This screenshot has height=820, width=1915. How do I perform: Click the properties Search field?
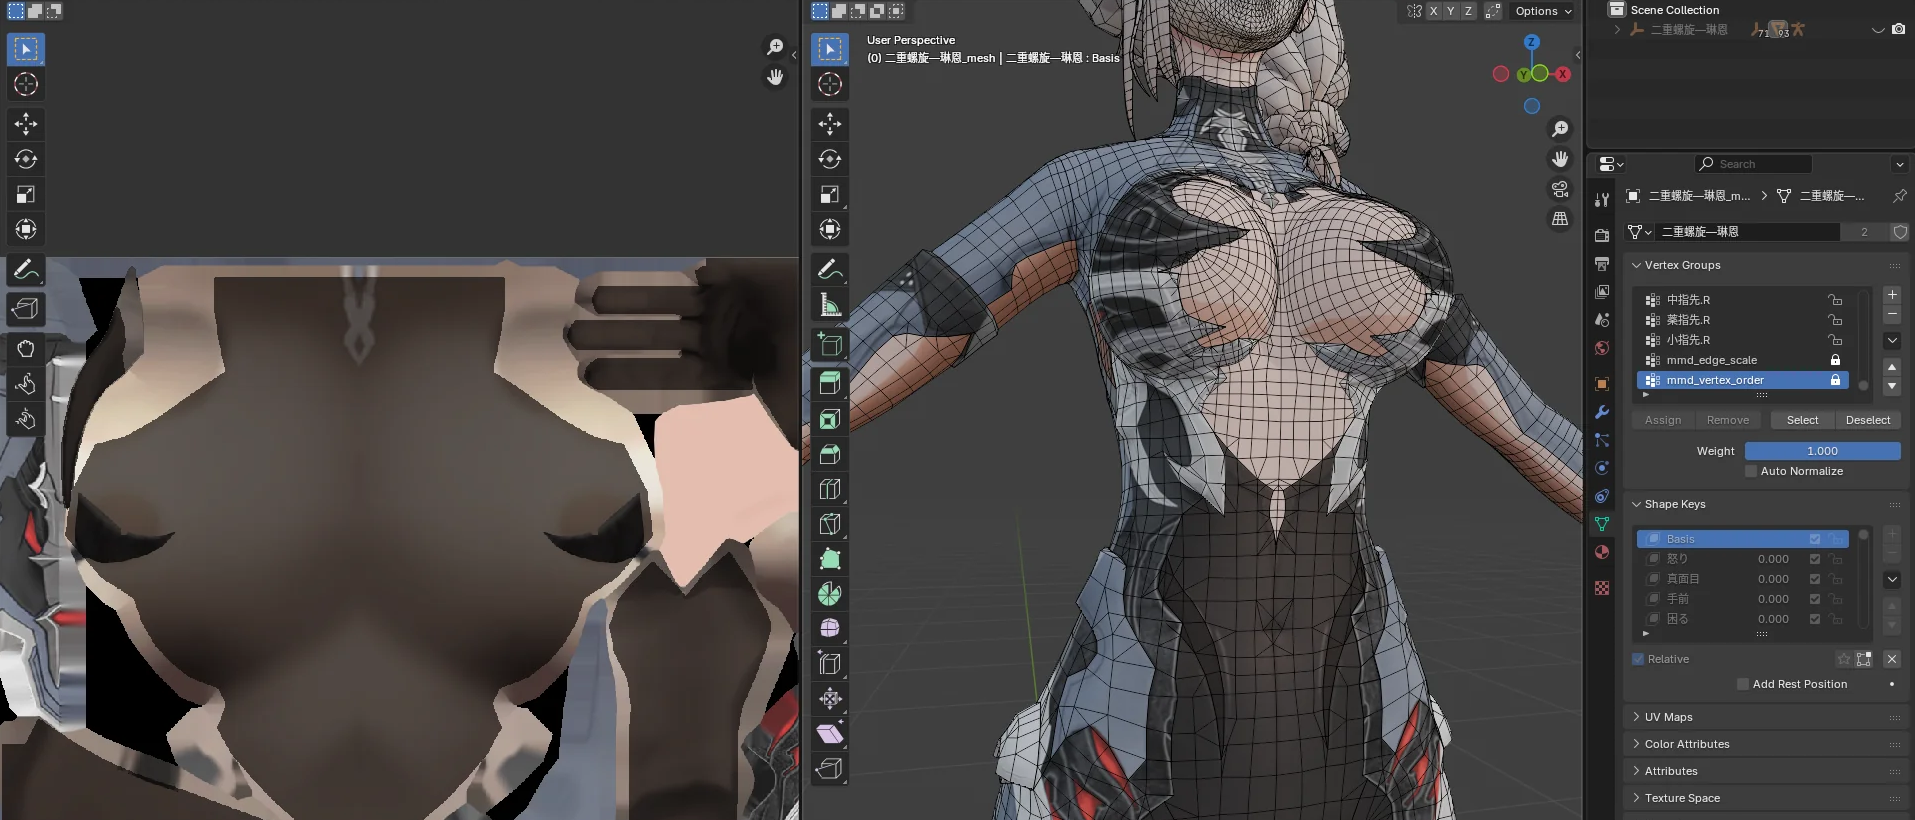pyautogui.click(x=1754, y=164)
